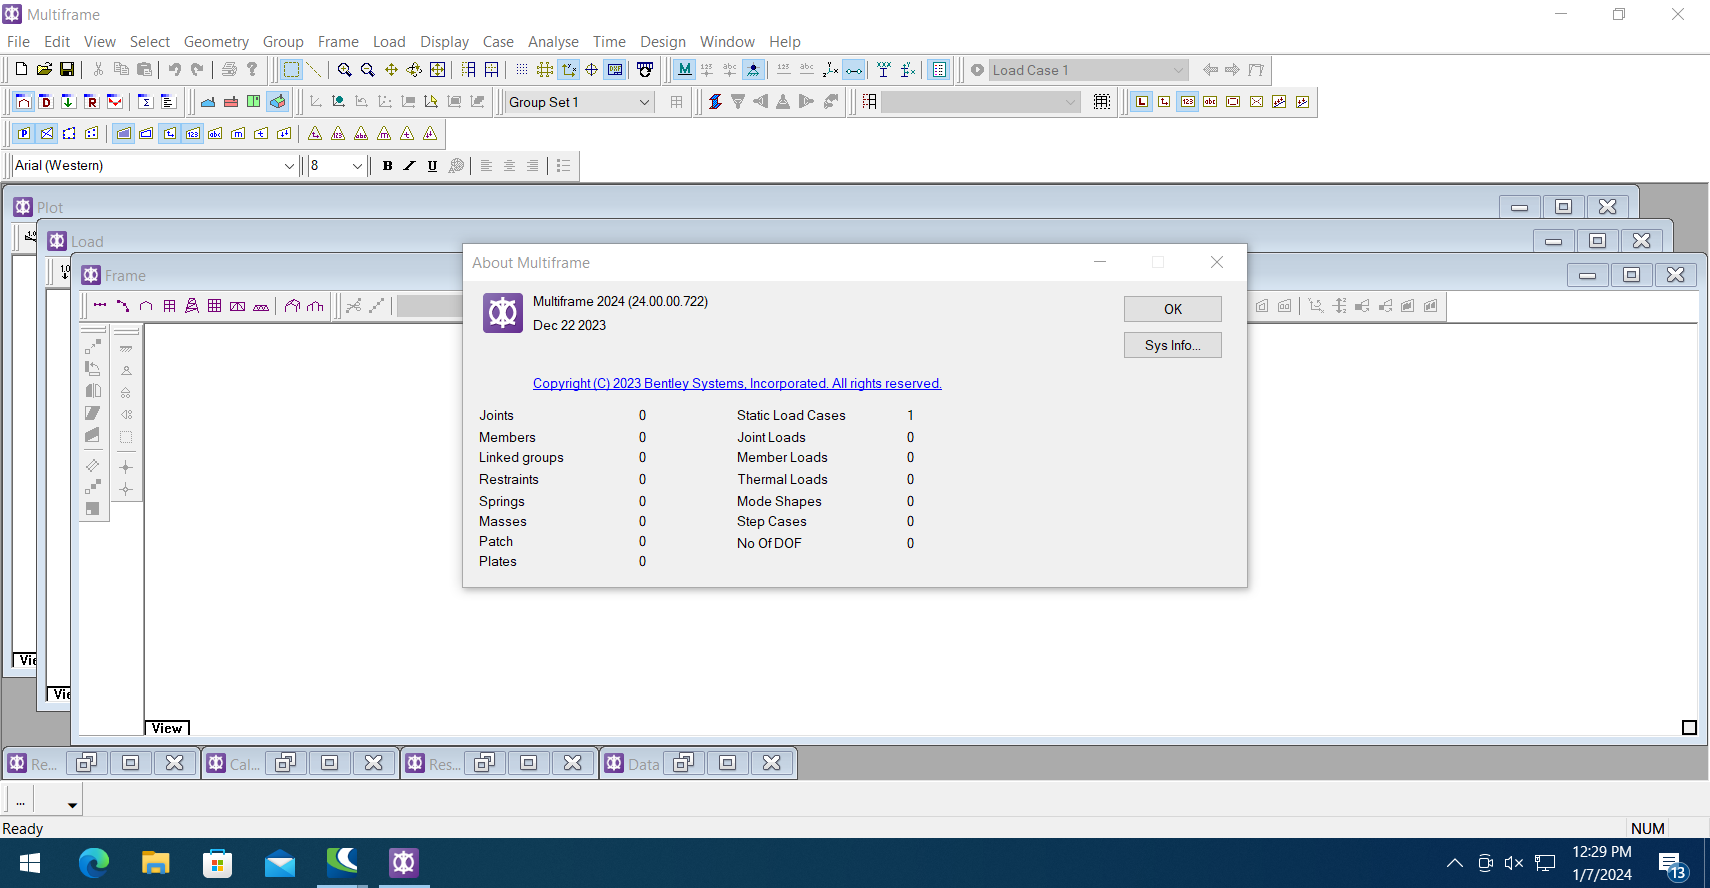Viewport: 1710px width, 888px height.
Task: Click the pan four-arrow icon
Action: click(391, 69)
